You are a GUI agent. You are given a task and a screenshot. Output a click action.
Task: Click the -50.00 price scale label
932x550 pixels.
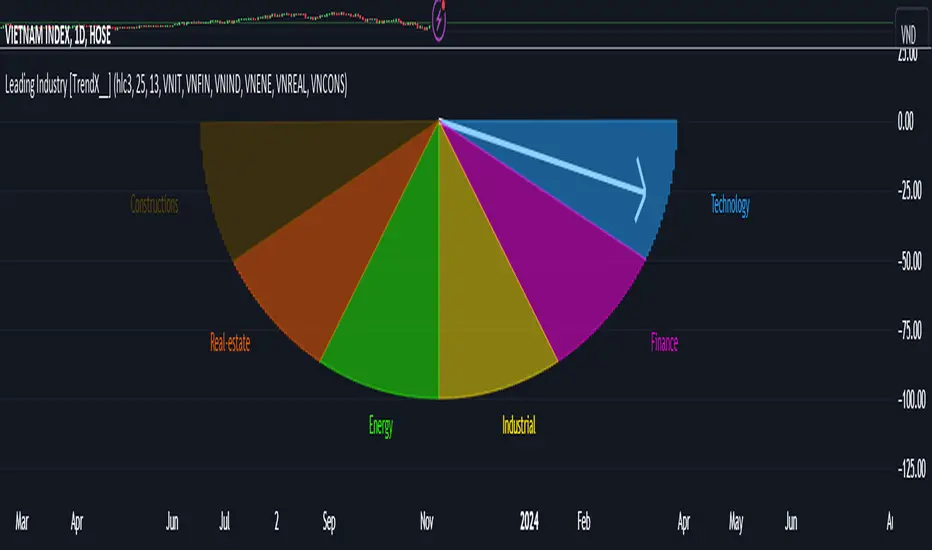click(x=906, y=261)
